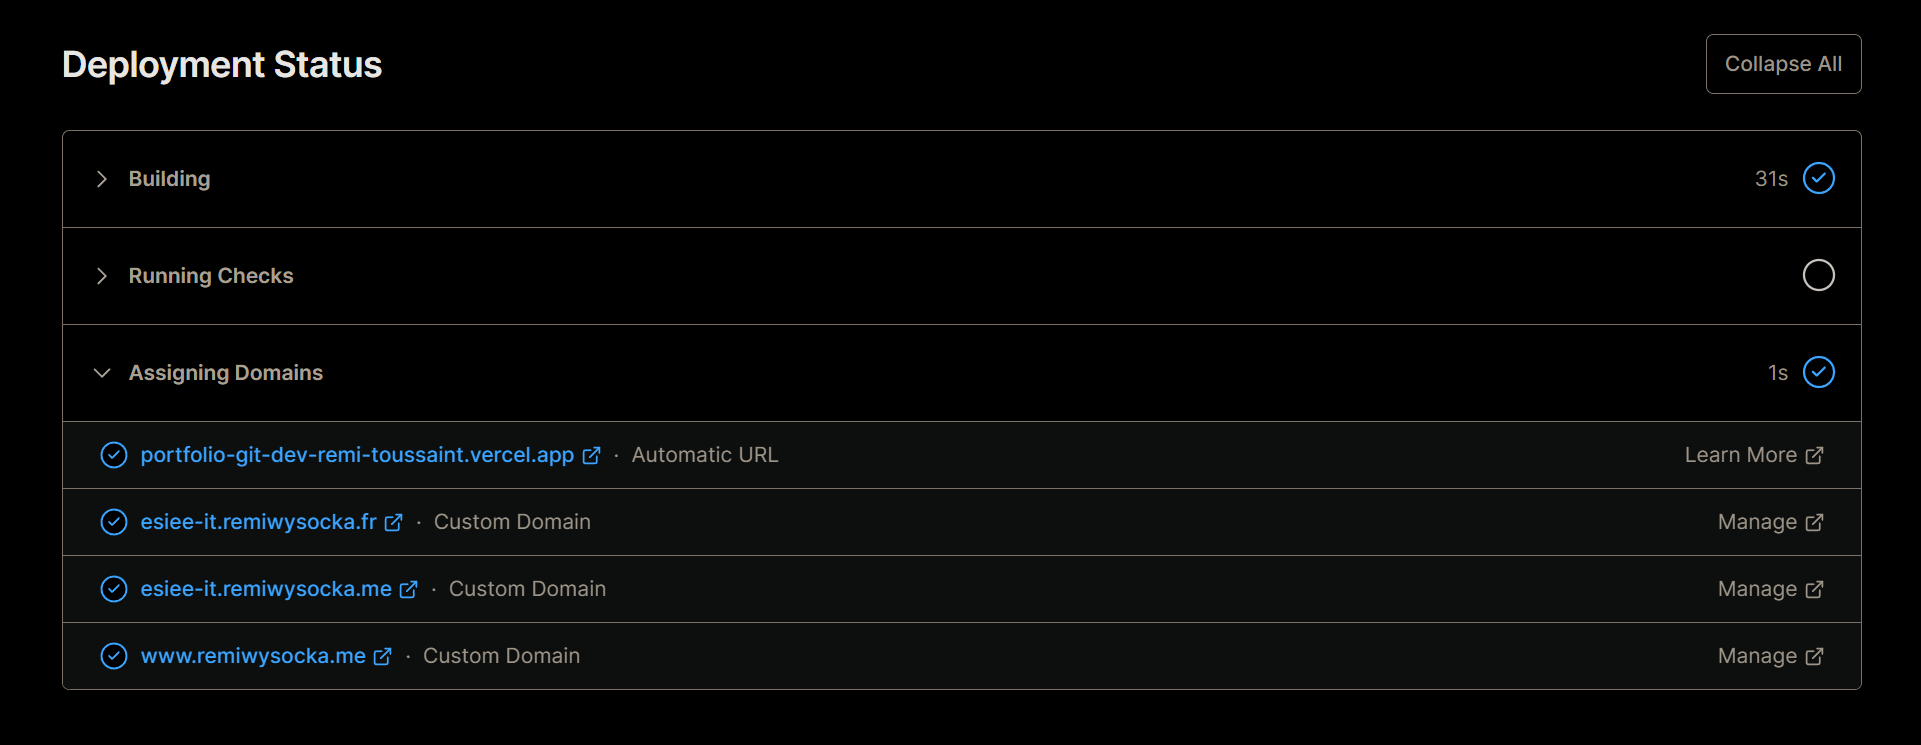Collapse the Assigning Domains section chevron

101,373
